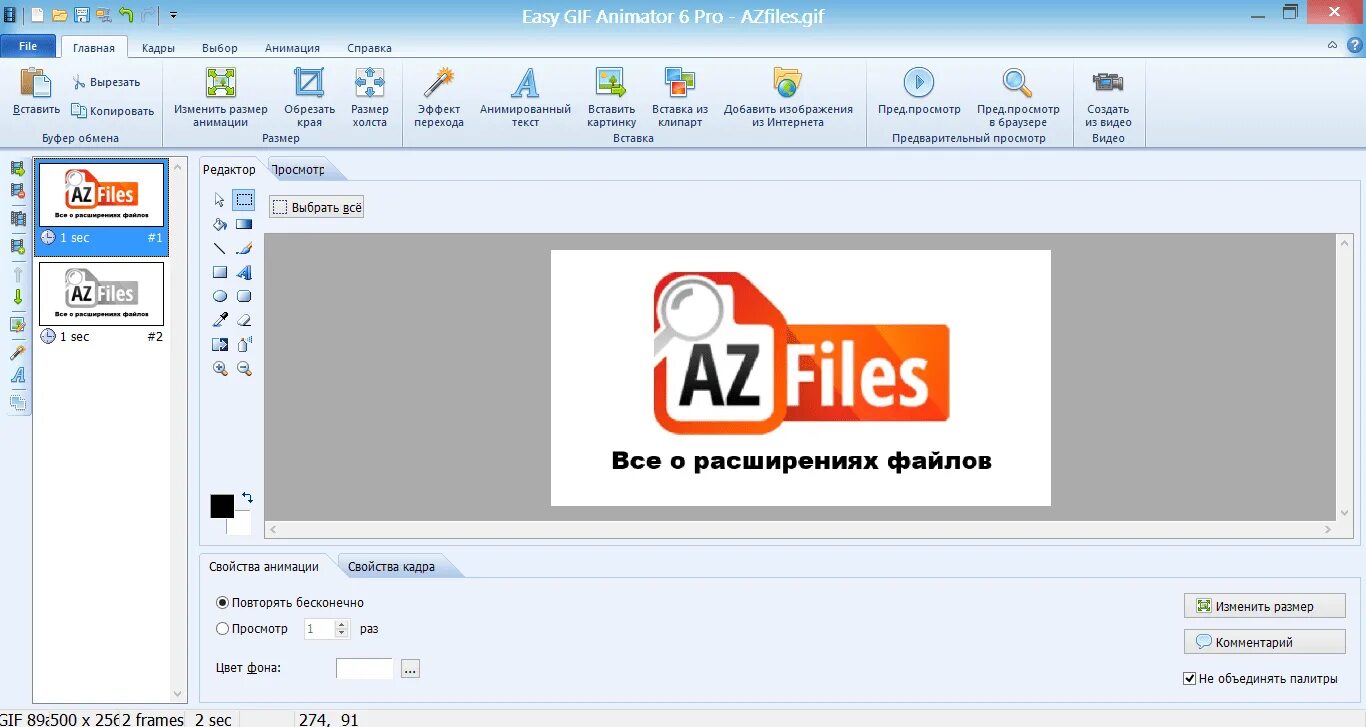Screen dimensions: 1366x727
Task: Select Повторять бесконечно radio option
Action: click(290, 603)
